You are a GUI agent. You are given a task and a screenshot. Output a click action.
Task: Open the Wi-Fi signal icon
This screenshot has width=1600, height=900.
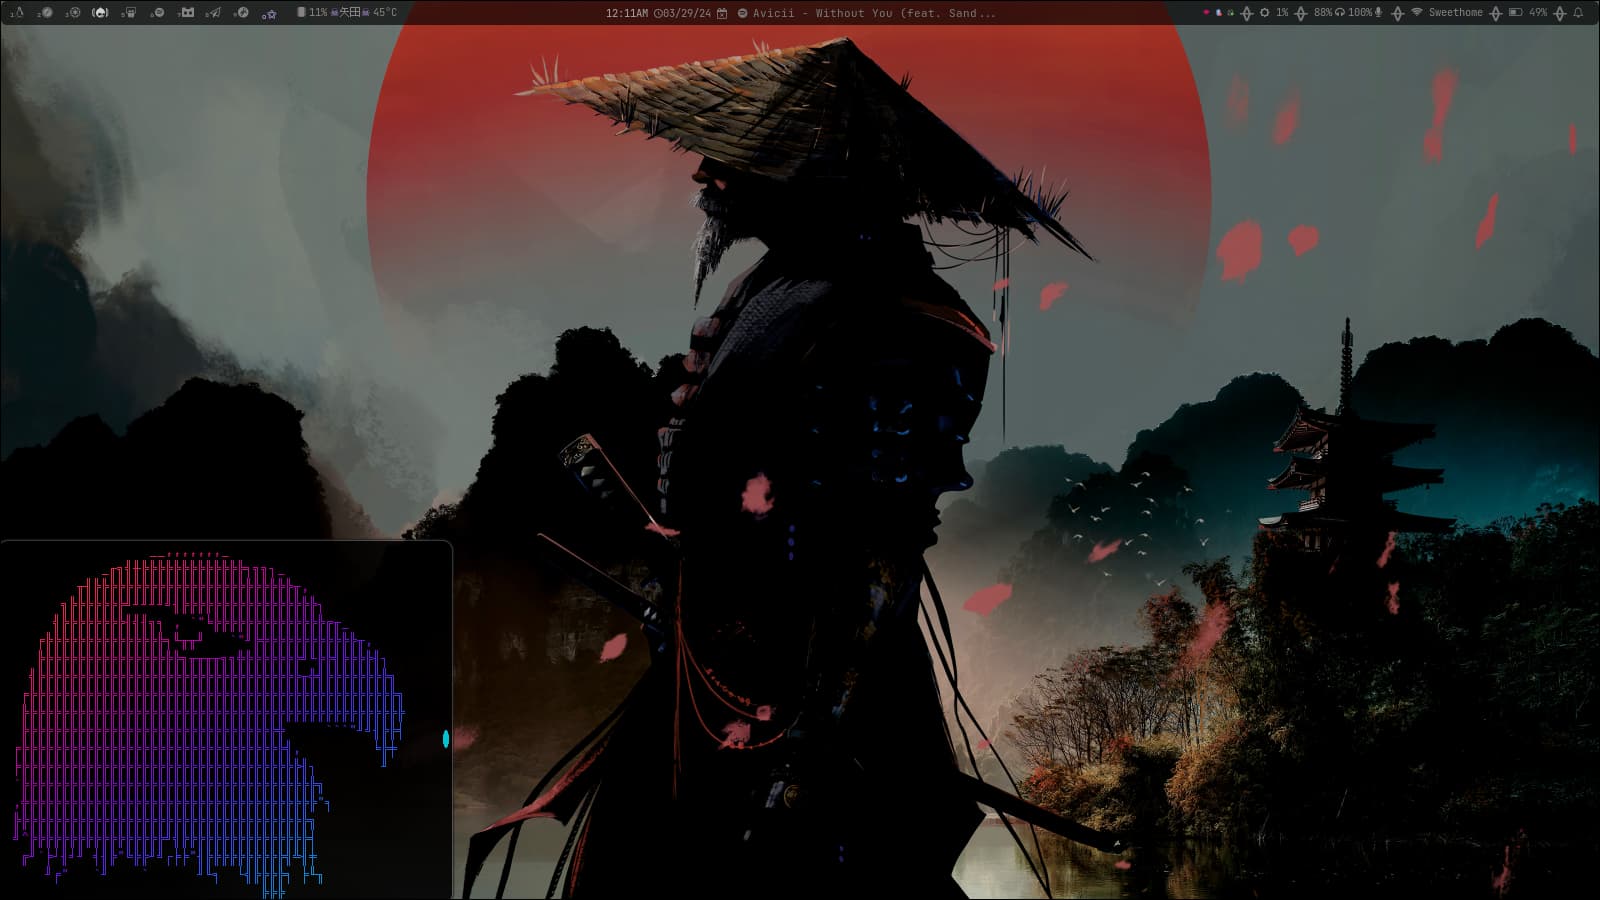pos(1417,12)
